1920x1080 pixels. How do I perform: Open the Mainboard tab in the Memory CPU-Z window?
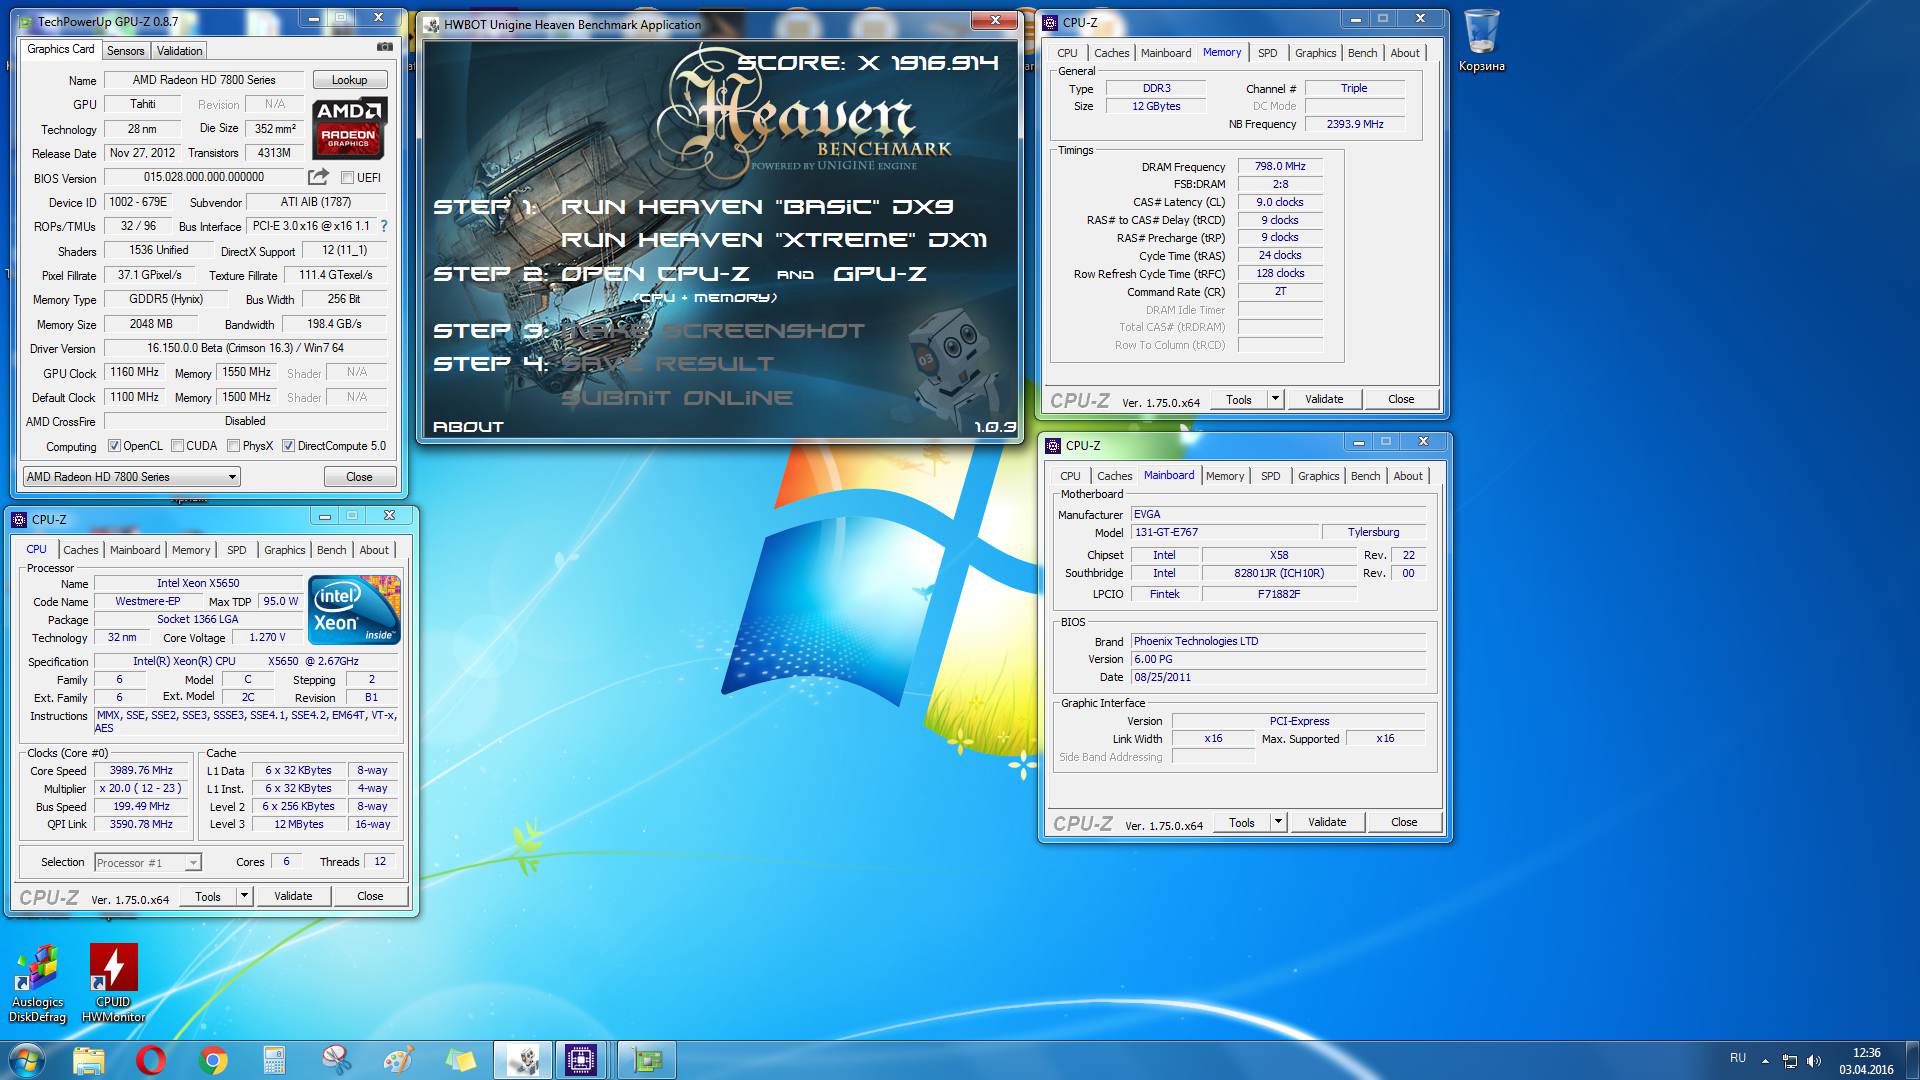pyautogui.click(x=1166, y=53)
